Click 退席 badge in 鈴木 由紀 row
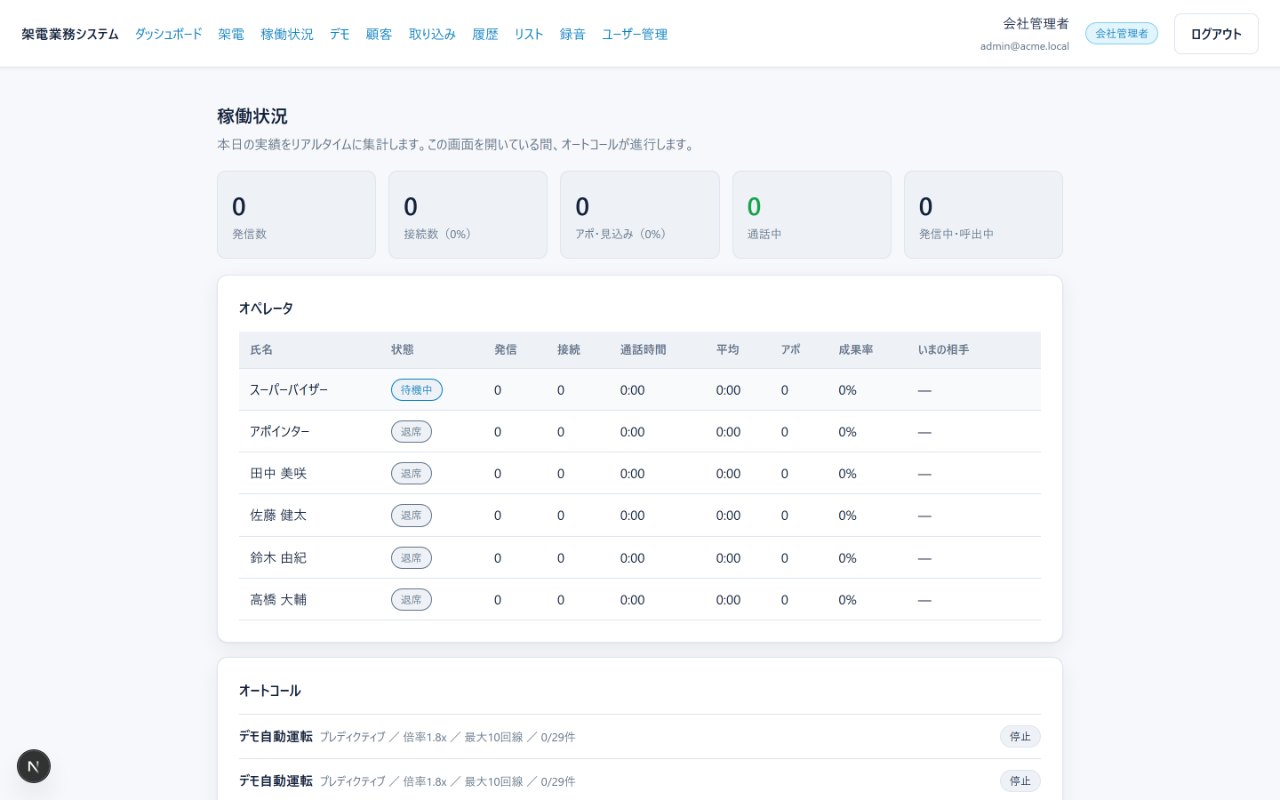 [x=411, y=558]
